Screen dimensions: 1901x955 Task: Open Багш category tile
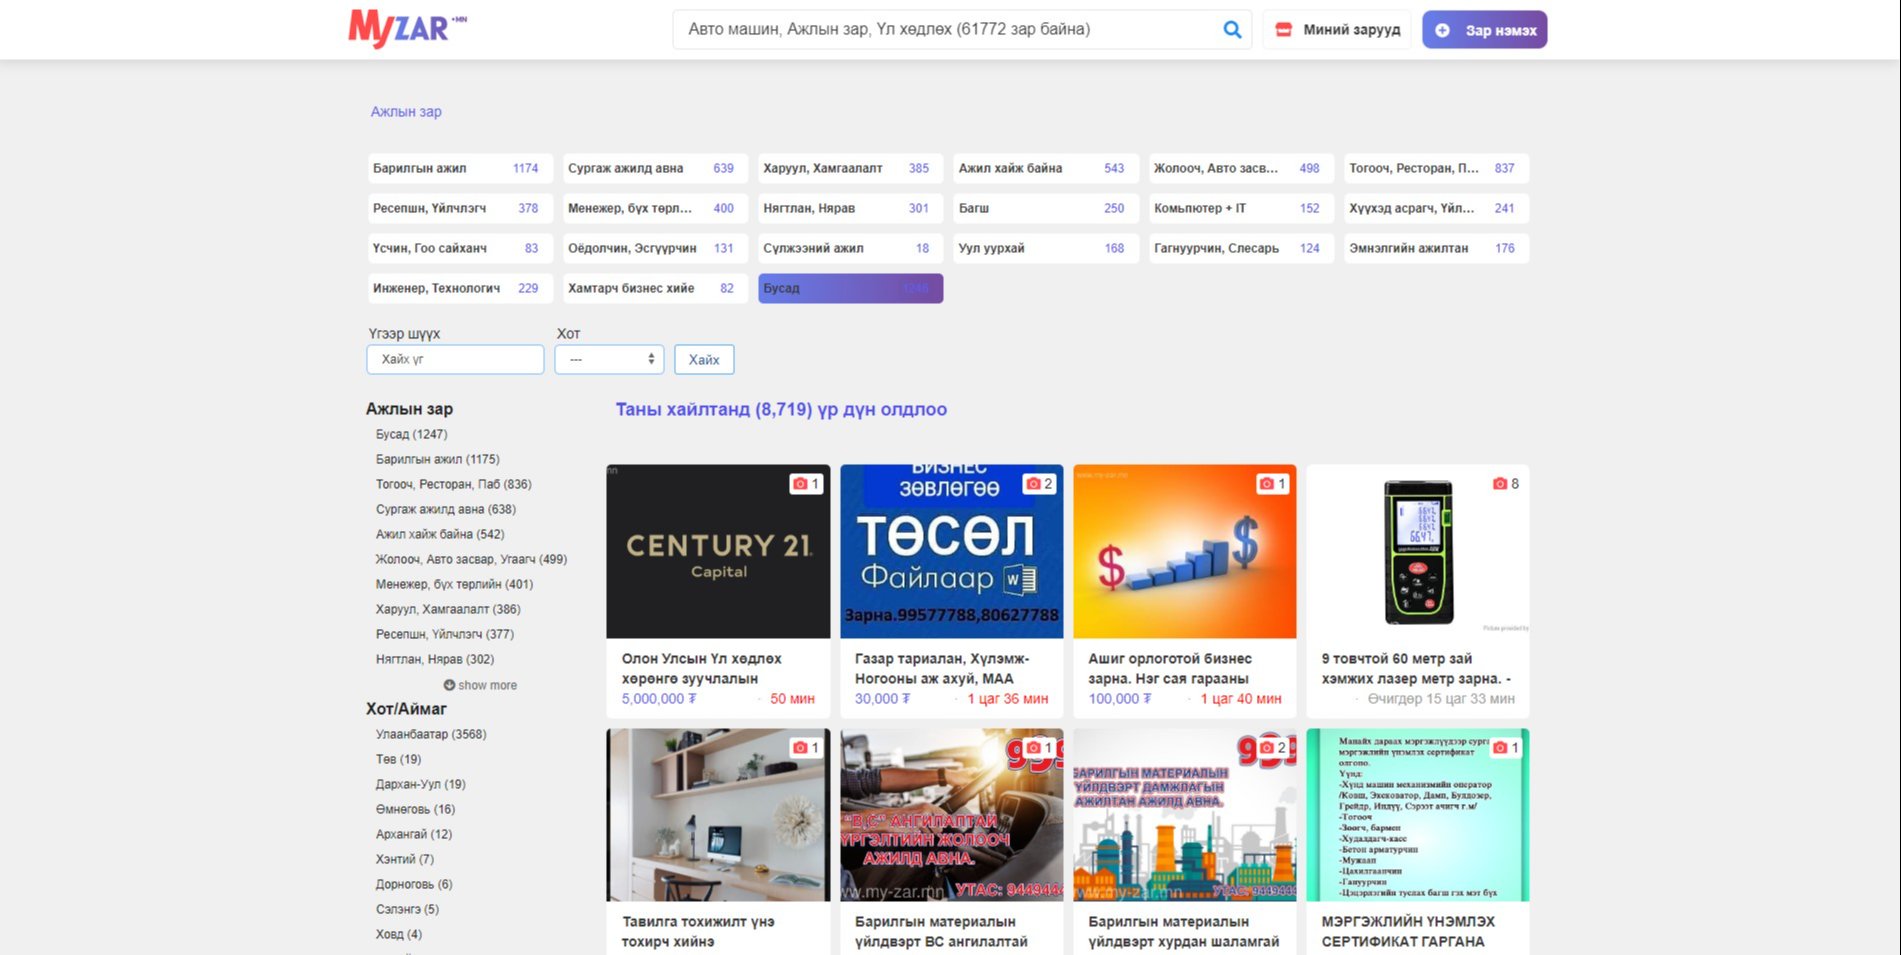click(1045, 208)
